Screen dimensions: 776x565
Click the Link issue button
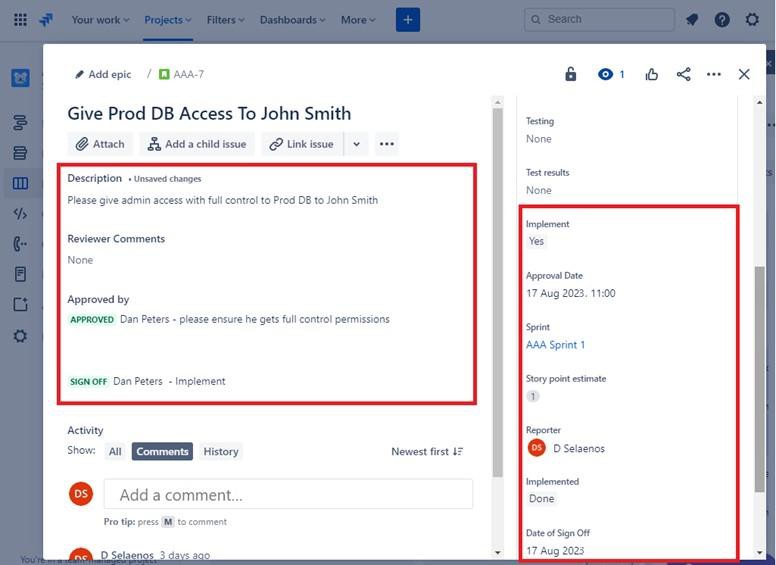[302, 144]
